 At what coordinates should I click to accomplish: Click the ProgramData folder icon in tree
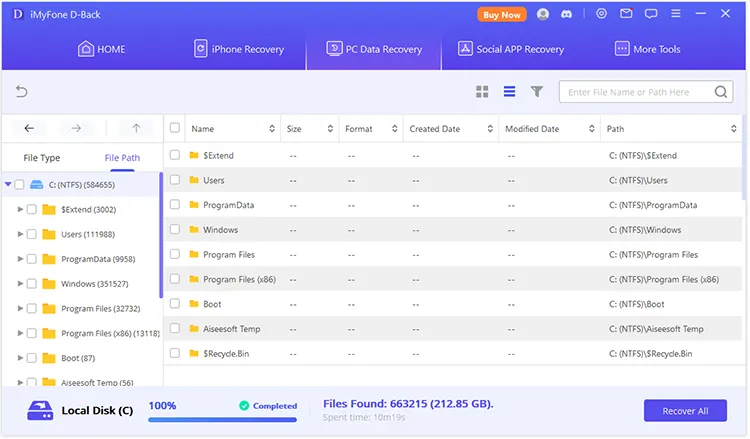(x=49, y=259)
